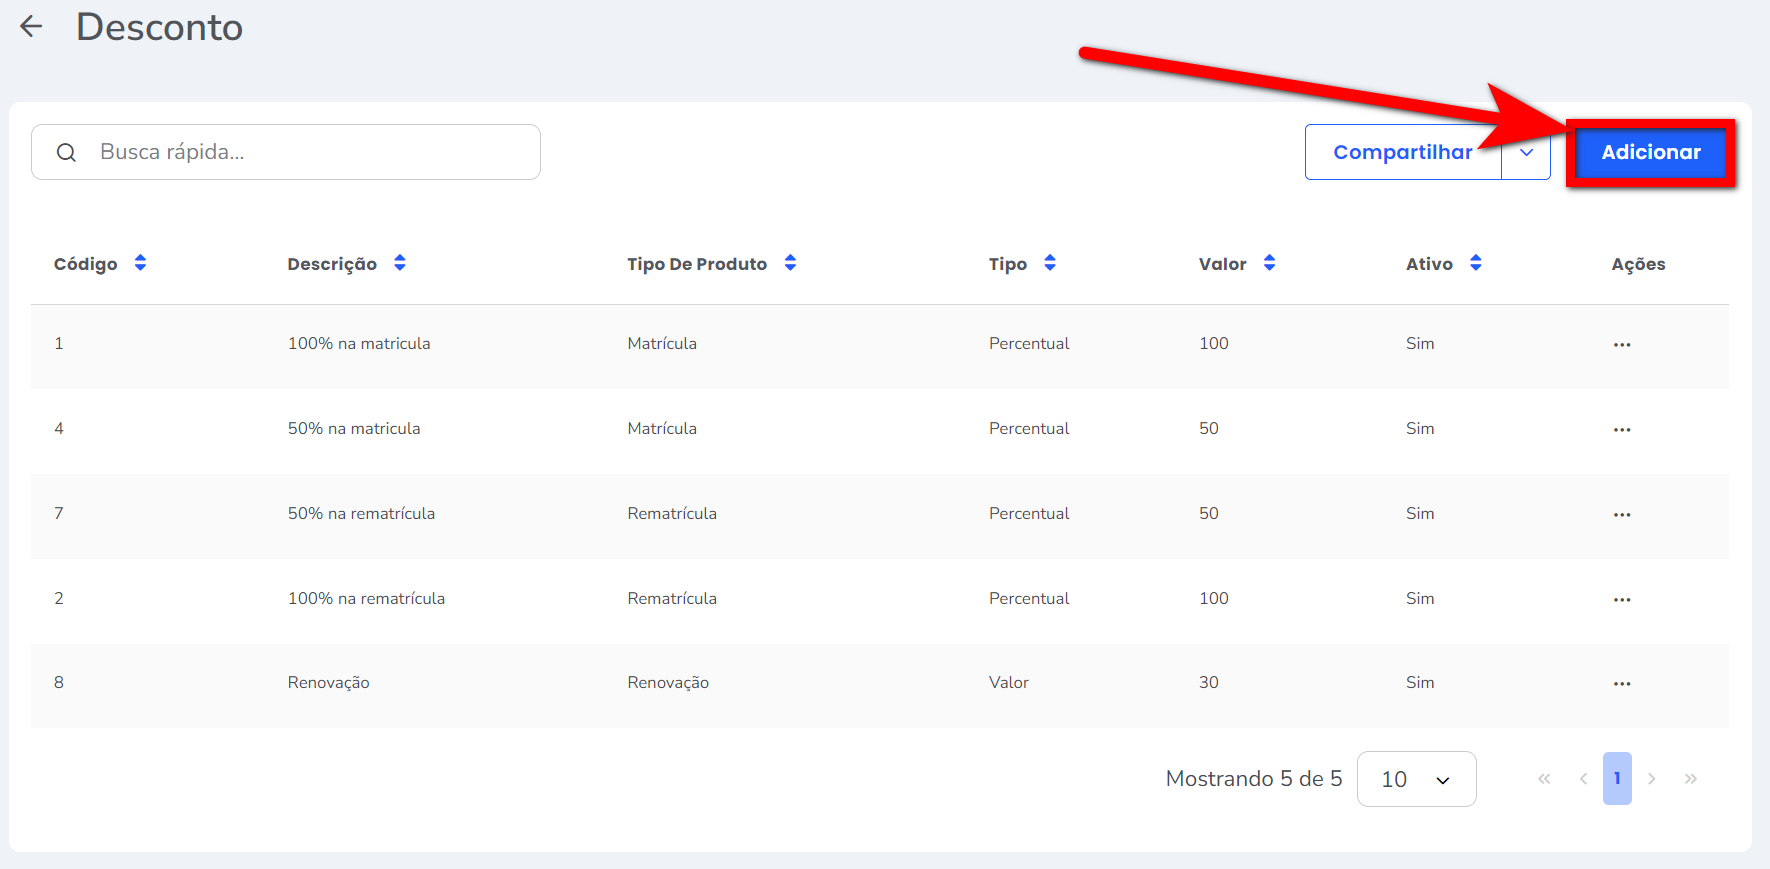Expand the Compartilhar dropdown arrow
This screenshot has width=1770, height=869.
(x=1526, y=153)
